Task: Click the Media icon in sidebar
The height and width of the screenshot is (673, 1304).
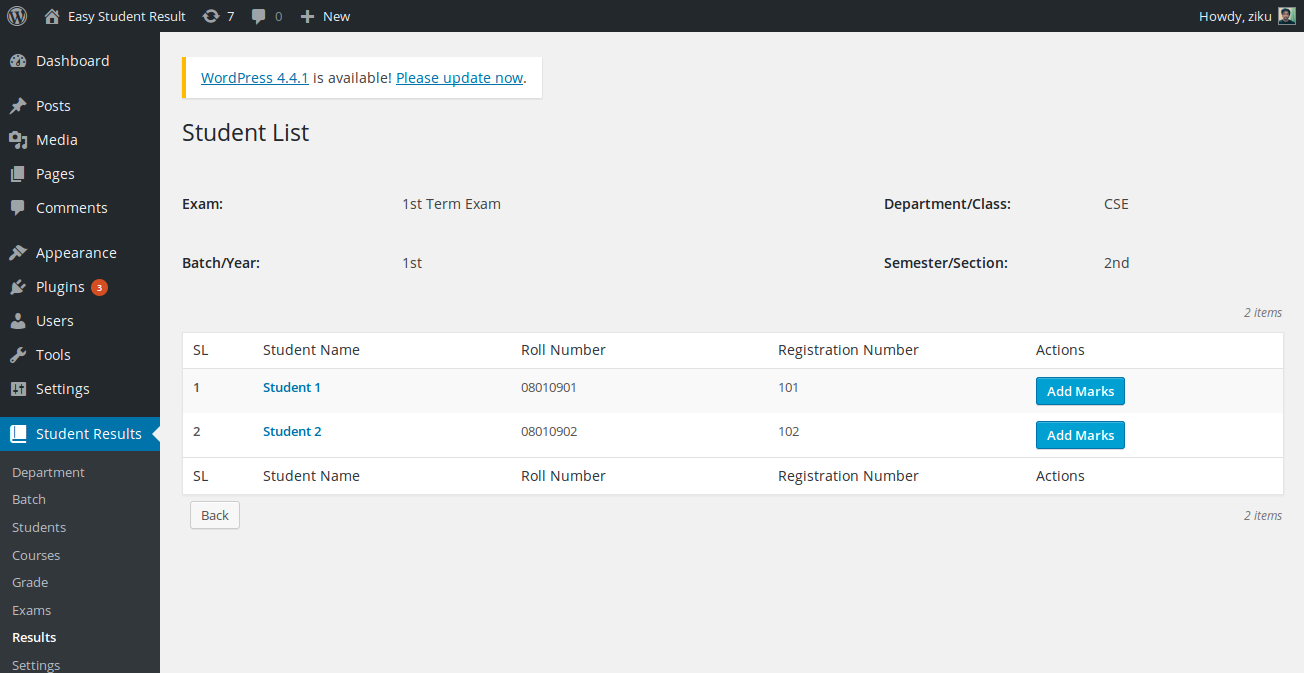Action: pos(18,140)
